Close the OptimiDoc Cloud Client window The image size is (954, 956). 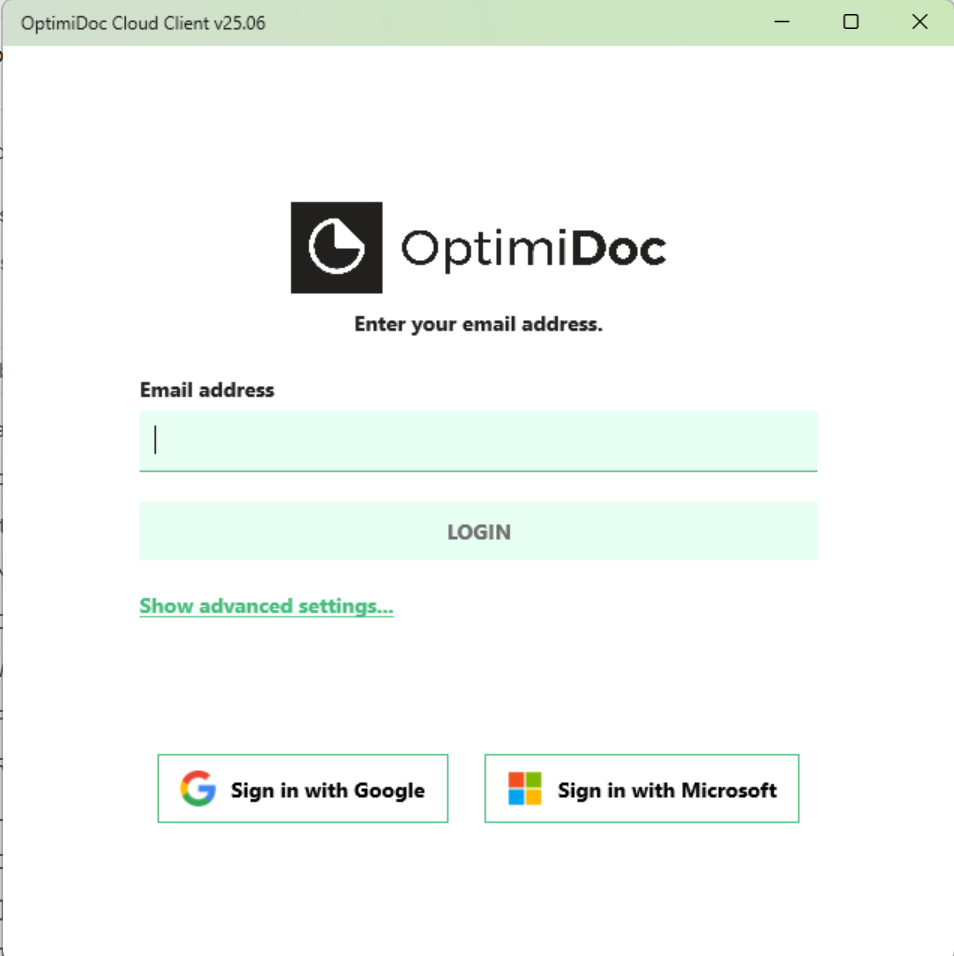[x=920, y=22]
